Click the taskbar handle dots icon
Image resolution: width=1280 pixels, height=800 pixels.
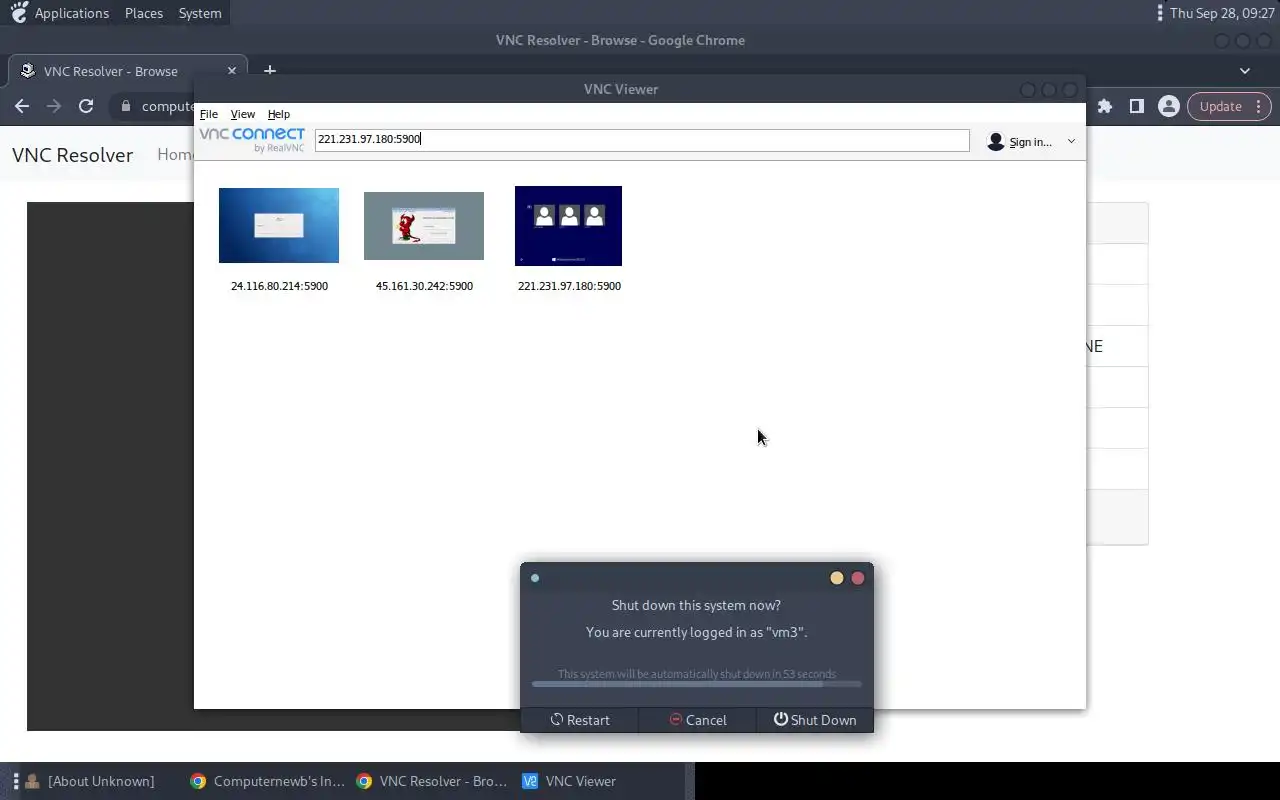[16, 781]
